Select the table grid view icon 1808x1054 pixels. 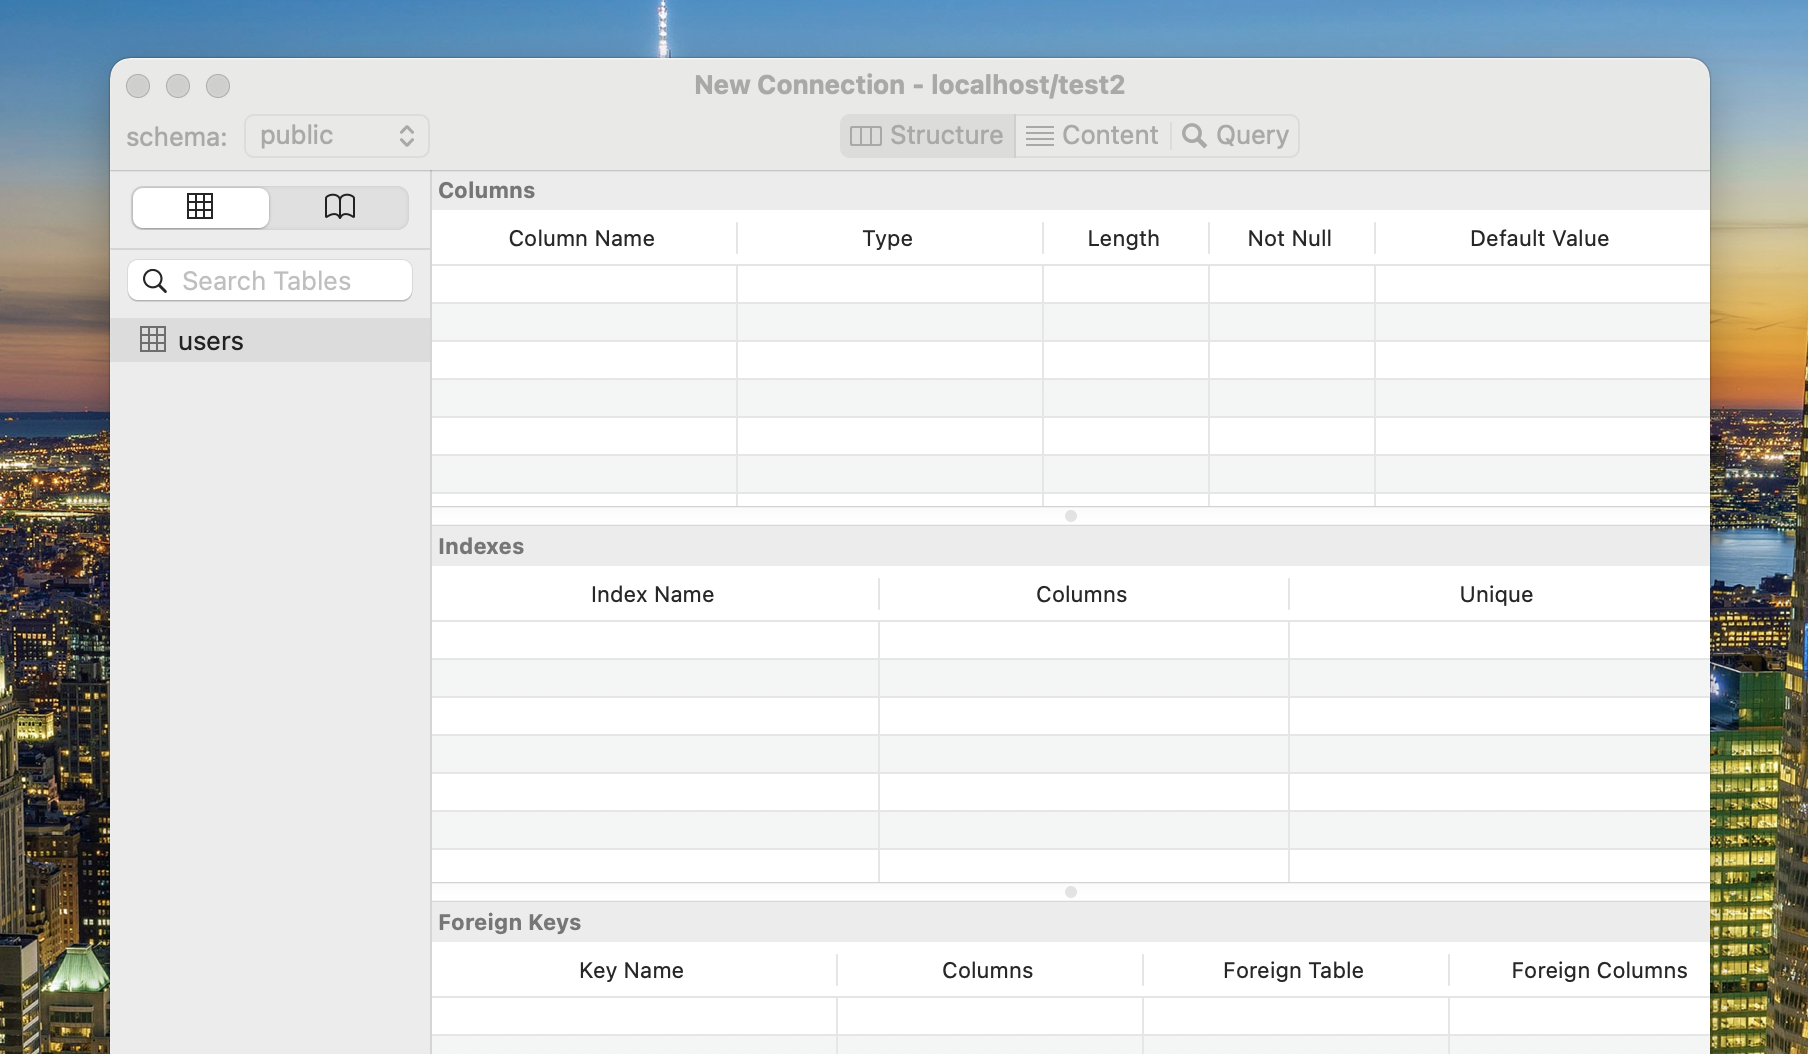tap(200, 207)
